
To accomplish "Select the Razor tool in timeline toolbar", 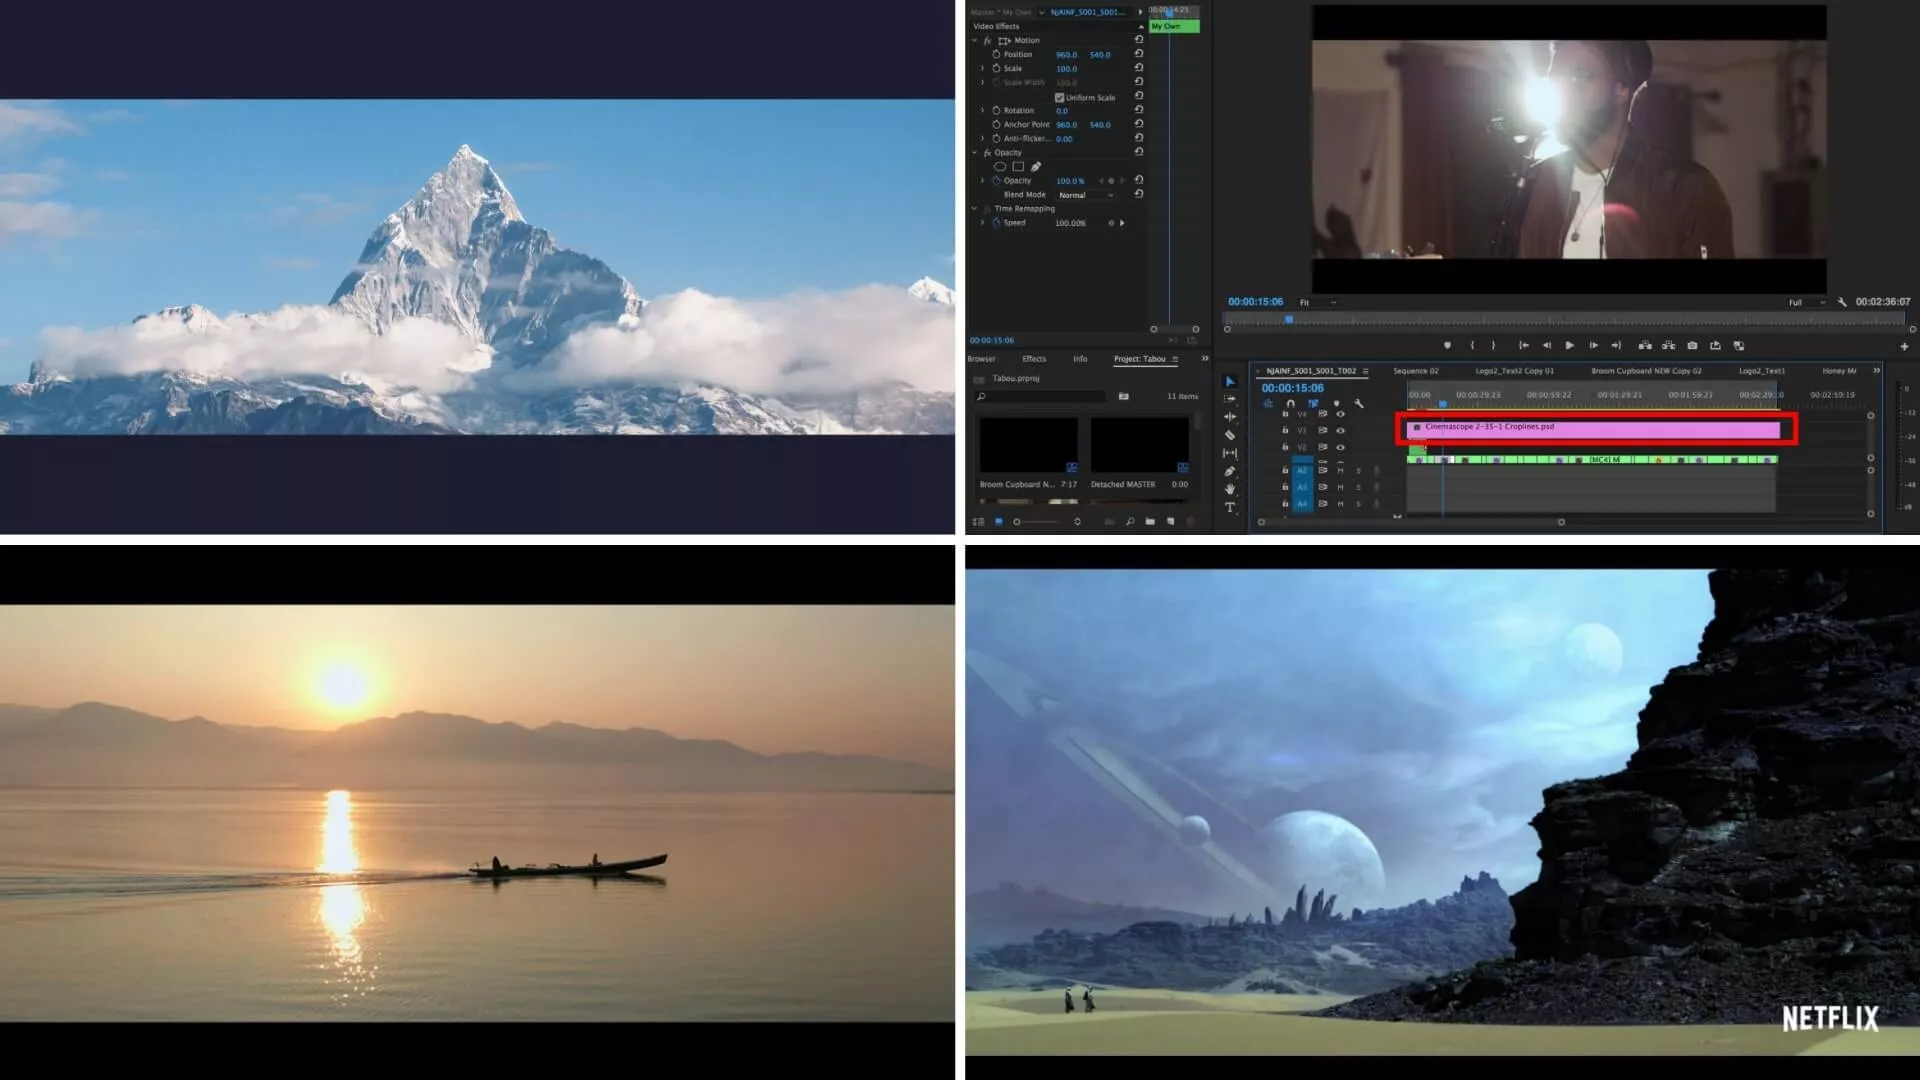I will point(1230,435).
